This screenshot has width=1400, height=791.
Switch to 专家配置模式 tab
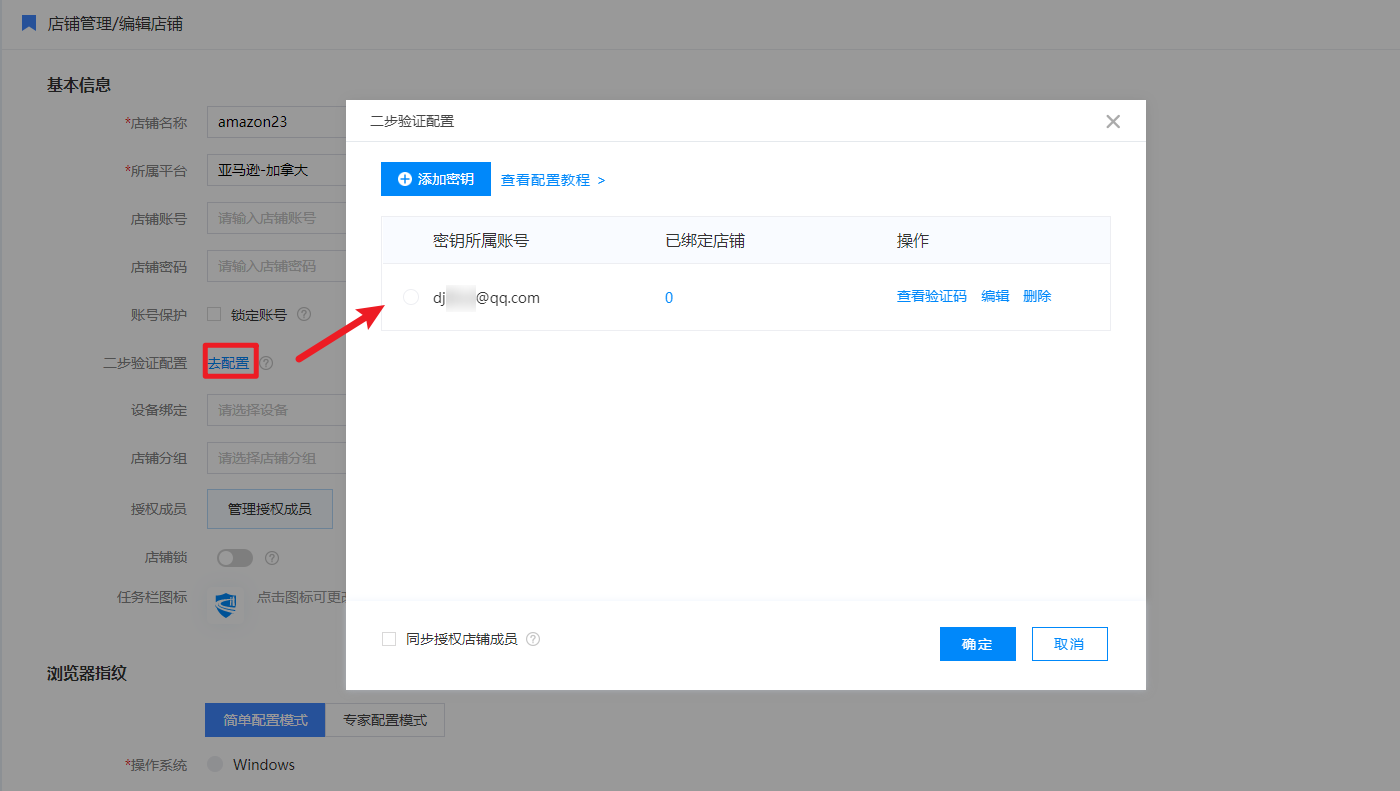(x=385, y=720)
